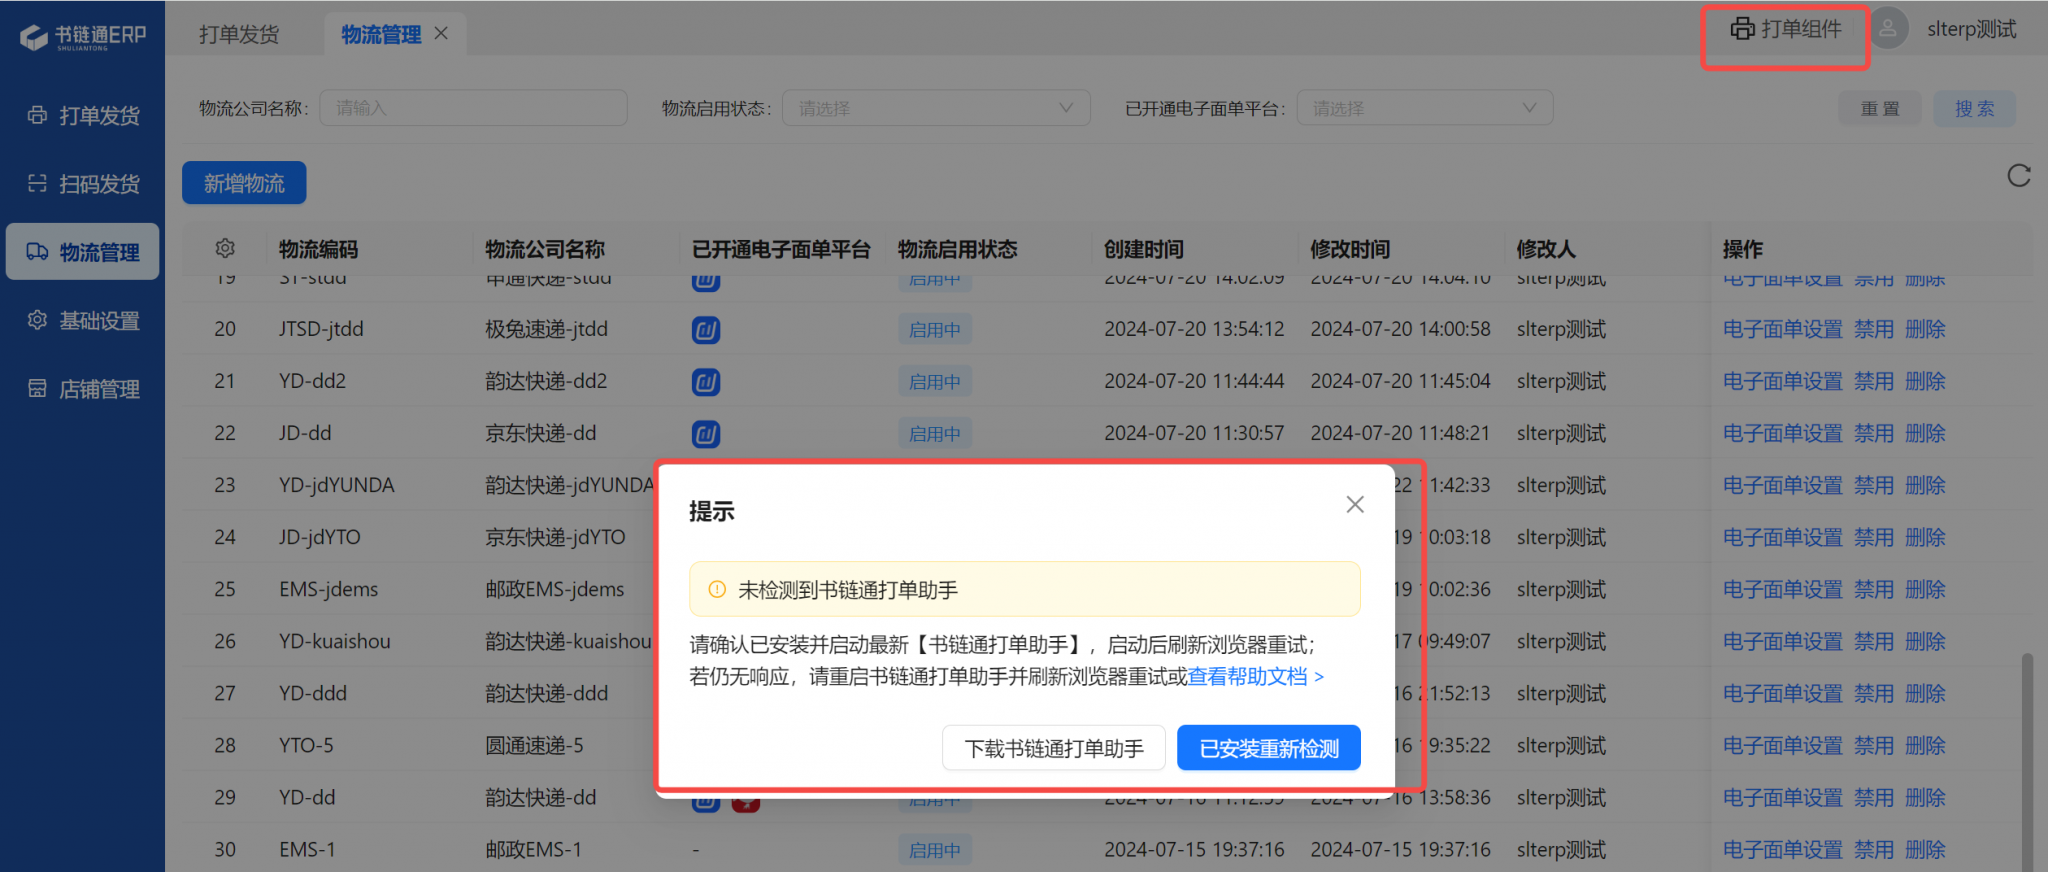The image size is (2048, 872).
Task: Select cell 京东快递-jdYTO
Action: [555, 537]
